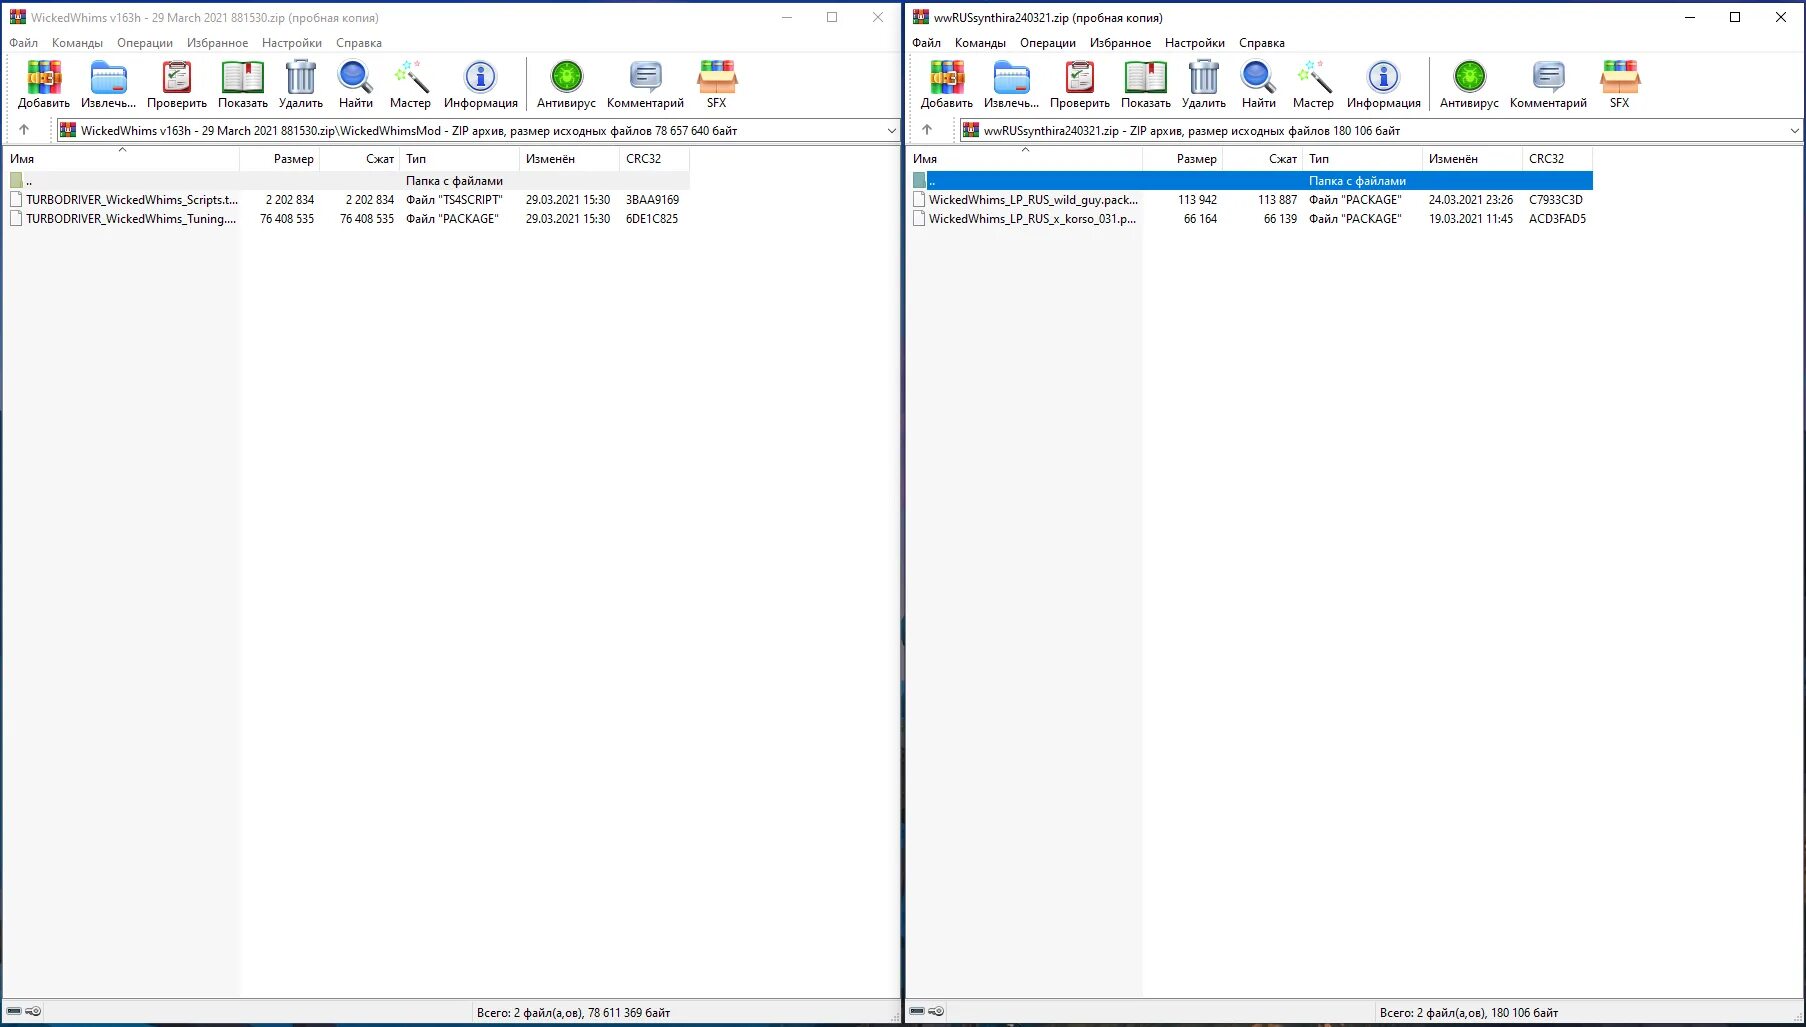The height and width of the screenshot is (1027, 1806).
Task: Expand address path dropdown in right window
Action: (x=1794, y=130)
